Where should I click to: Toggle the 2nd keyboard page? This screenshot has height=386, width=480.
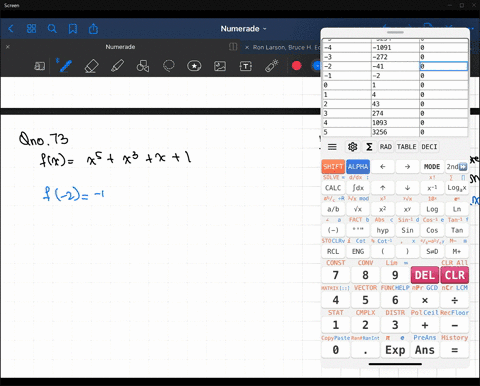(x=457, y=167)
